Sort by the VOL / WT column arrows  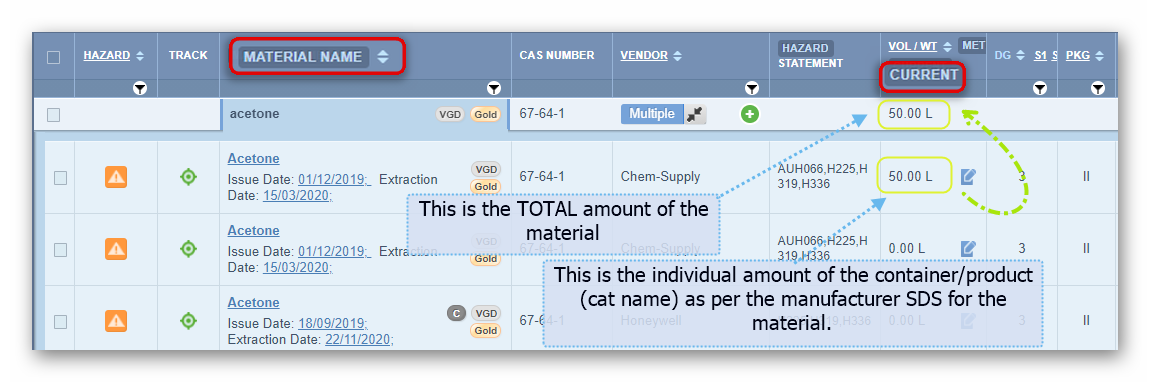(x=947, y=46)
